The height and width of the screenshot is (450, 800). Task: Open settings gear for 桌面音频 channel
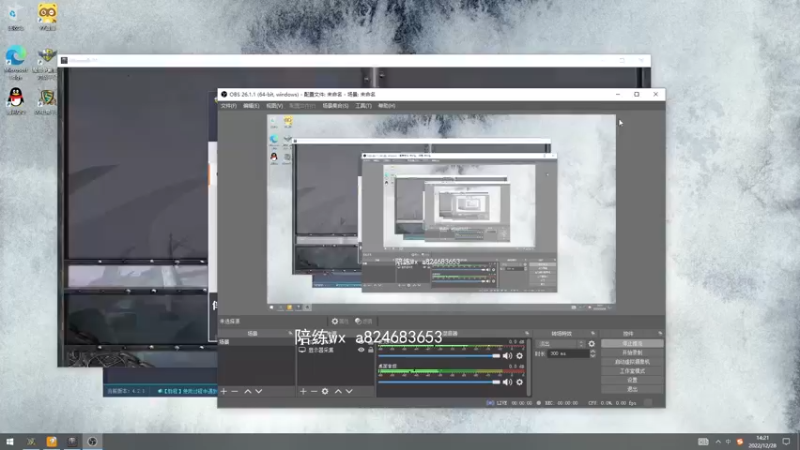(x=519, y=382)
